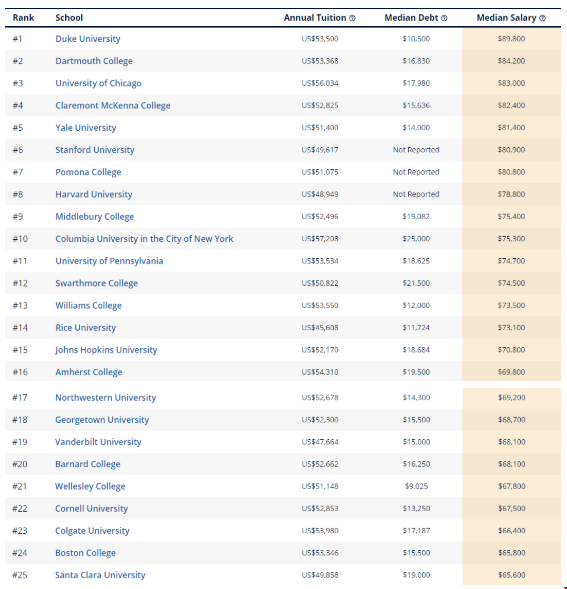Click the School column header
Viewport: 567px width, 589px height.
click(69, 18)
